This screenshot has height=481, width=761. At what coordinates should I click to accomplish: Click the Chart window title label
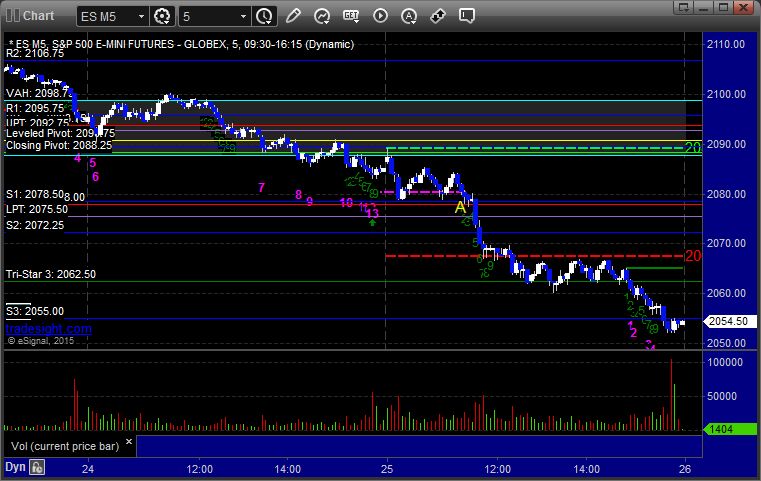(38, 16)
